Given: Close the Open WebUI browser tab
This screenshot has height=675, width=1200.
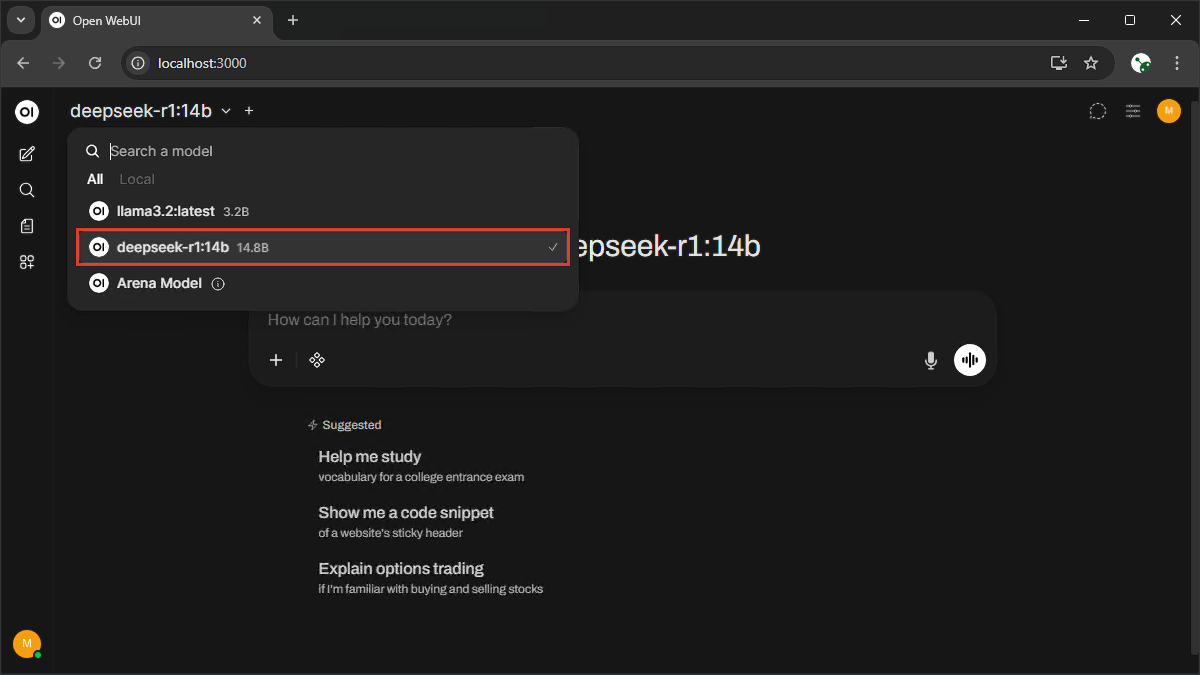Looking at the screenshot, I should [257, 20].
